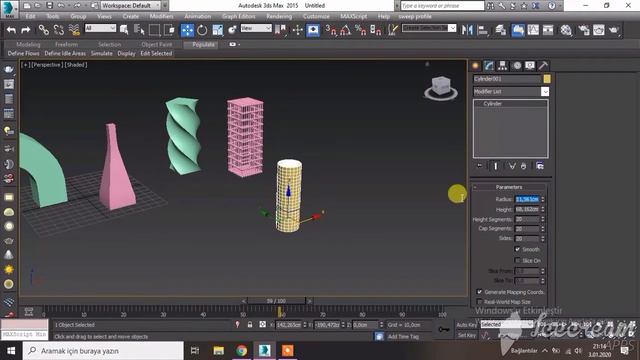Activate the Select and Link tool
The width and height of the screenshot is (640, 360).
tap(44, 30)
